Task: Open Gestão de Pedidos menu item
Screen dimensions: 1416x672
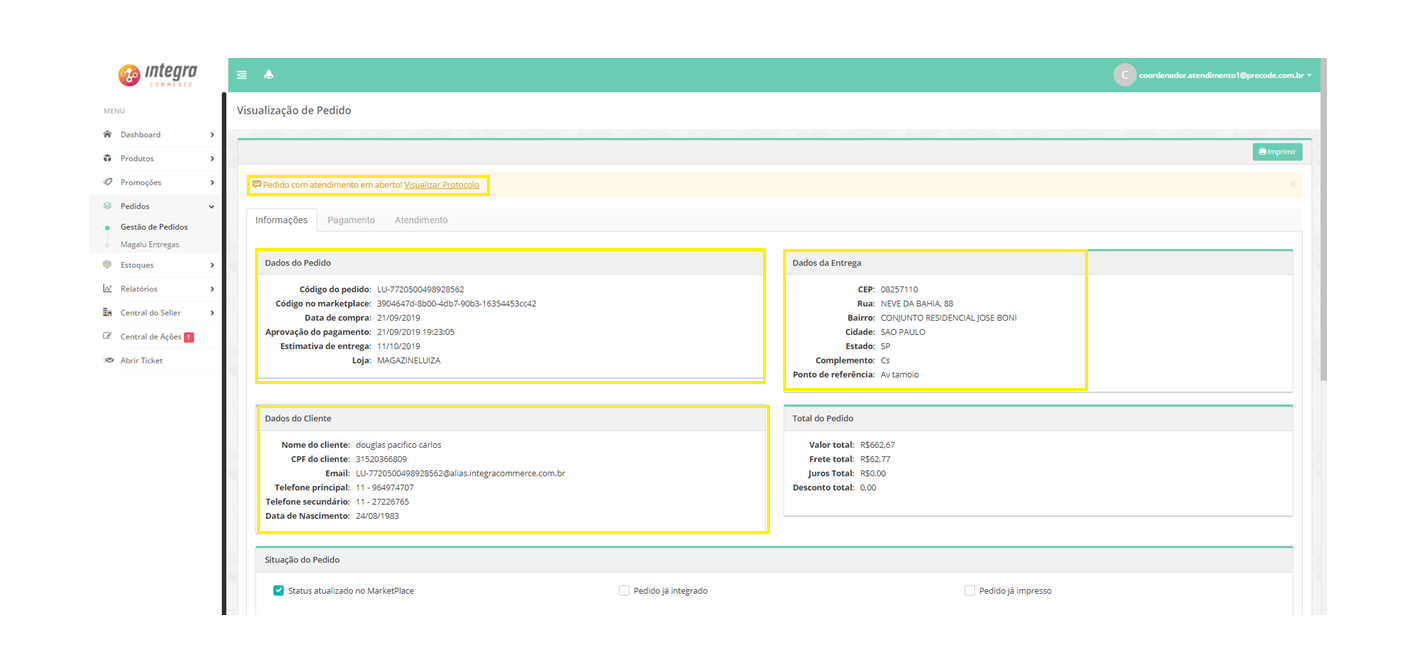Action: pyautogui.click(x=154, y=227)
